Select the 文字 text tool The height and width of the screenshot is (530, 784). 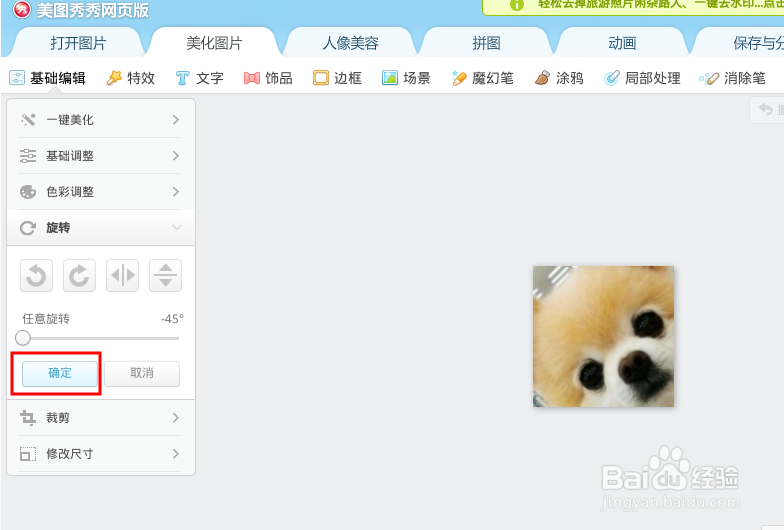pos(200,78)
